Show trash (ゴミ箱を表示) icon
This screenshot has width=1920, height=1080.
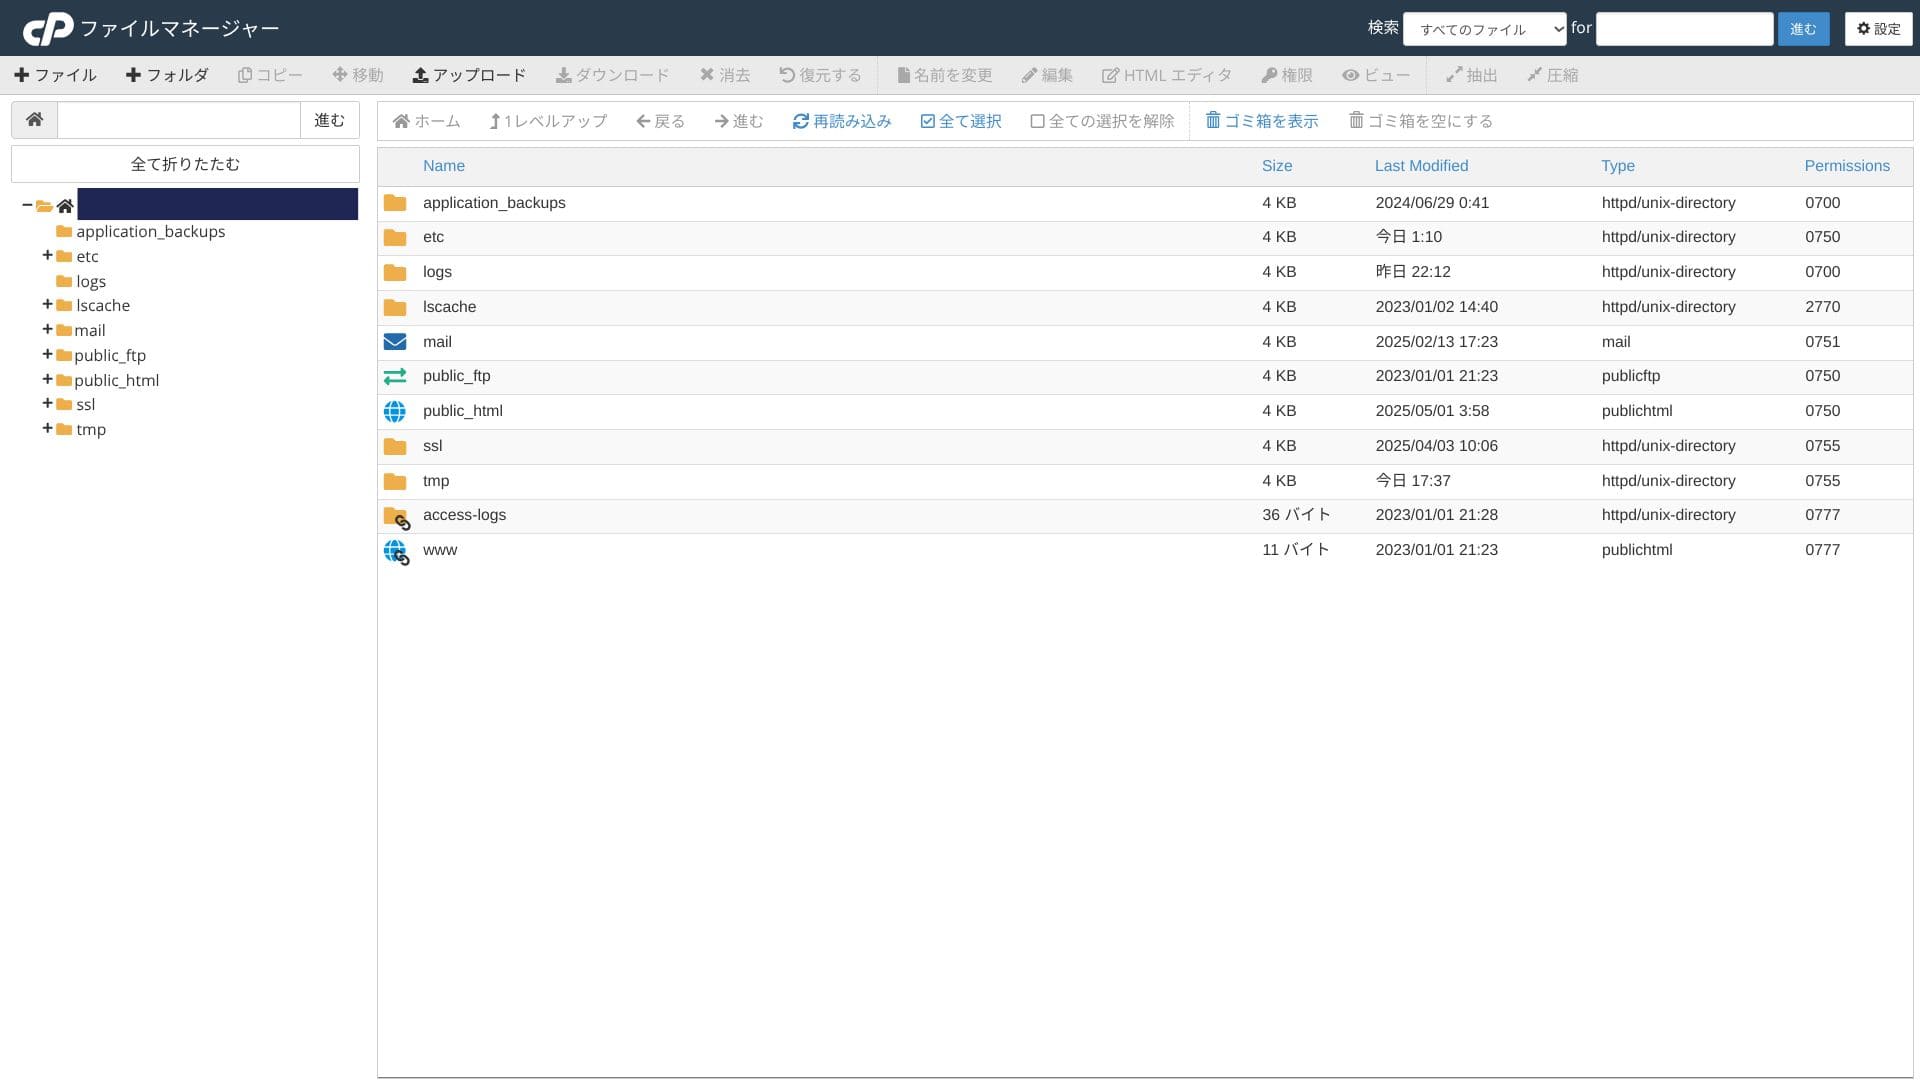coord(1213,121)
